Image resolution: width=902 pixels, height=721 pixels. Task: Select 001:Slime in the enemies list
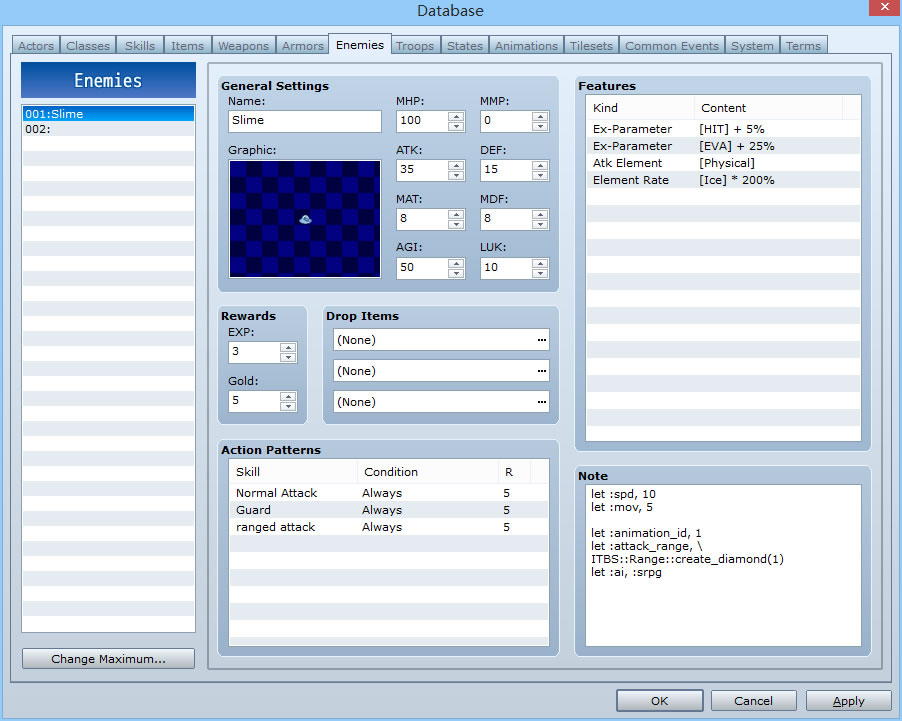coord(108,114)
